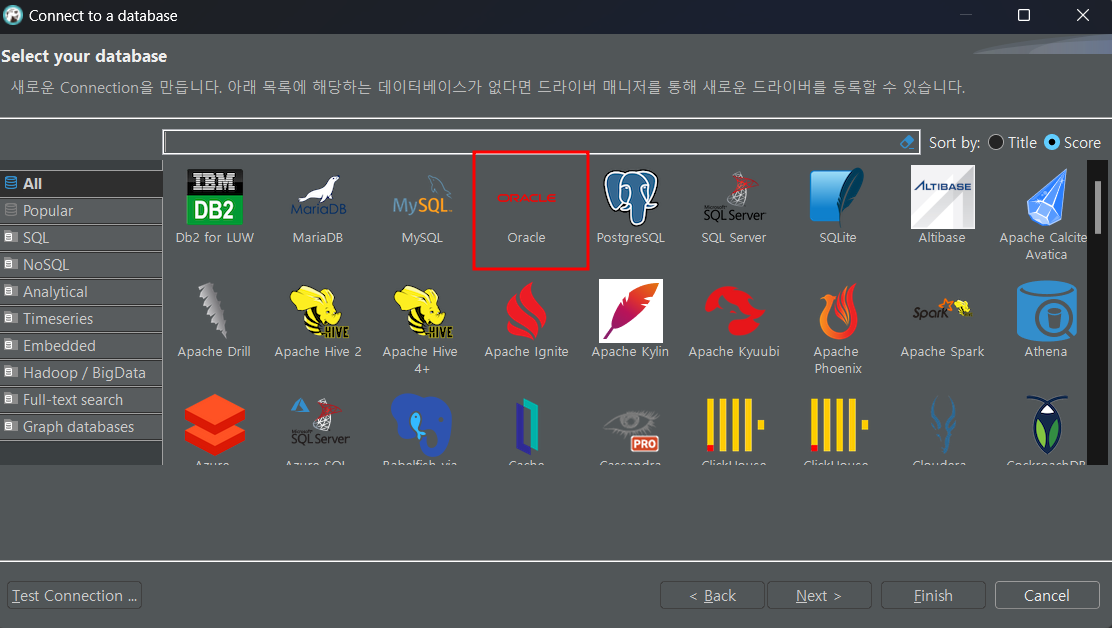Show Embedded databases

(81, 345)
